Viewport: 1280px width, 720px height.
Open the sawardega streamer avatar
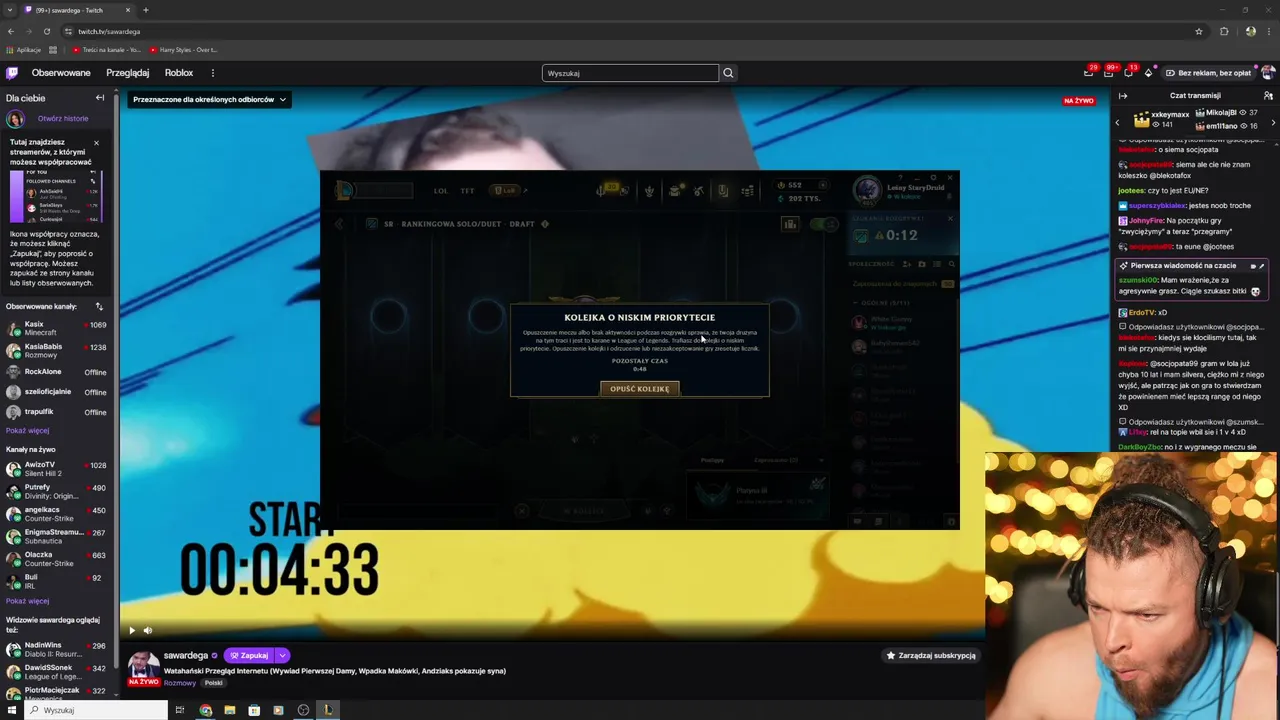click(143, 665)
